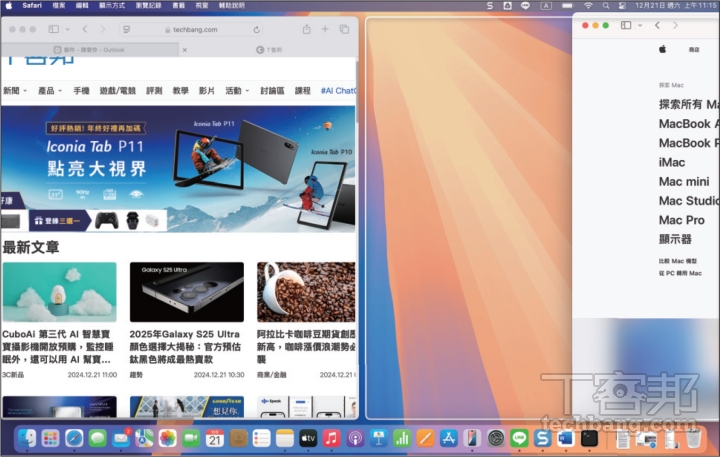Open App Store from the Dock
This screenshot has width=720, height=457.
click(x=449, y=438)
